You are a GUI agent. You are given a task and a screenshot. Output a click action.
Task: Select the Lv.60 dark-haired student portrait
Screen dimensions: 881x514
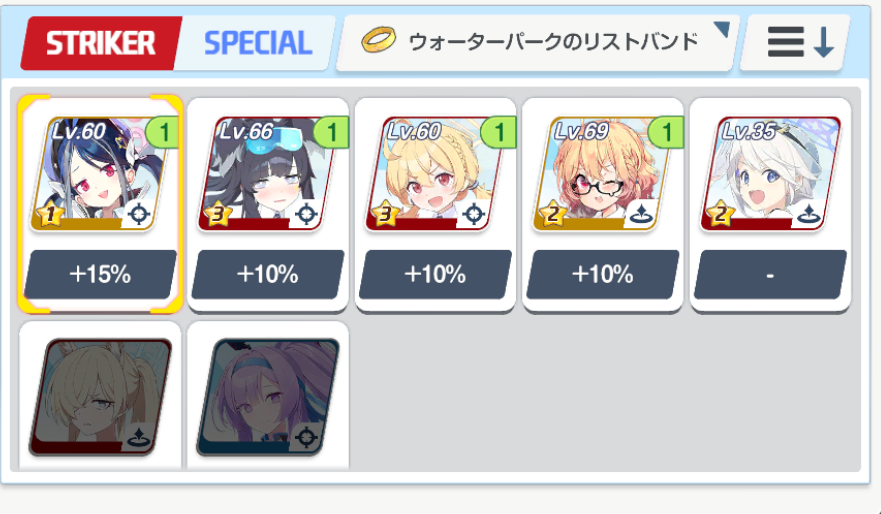point(101,174)
